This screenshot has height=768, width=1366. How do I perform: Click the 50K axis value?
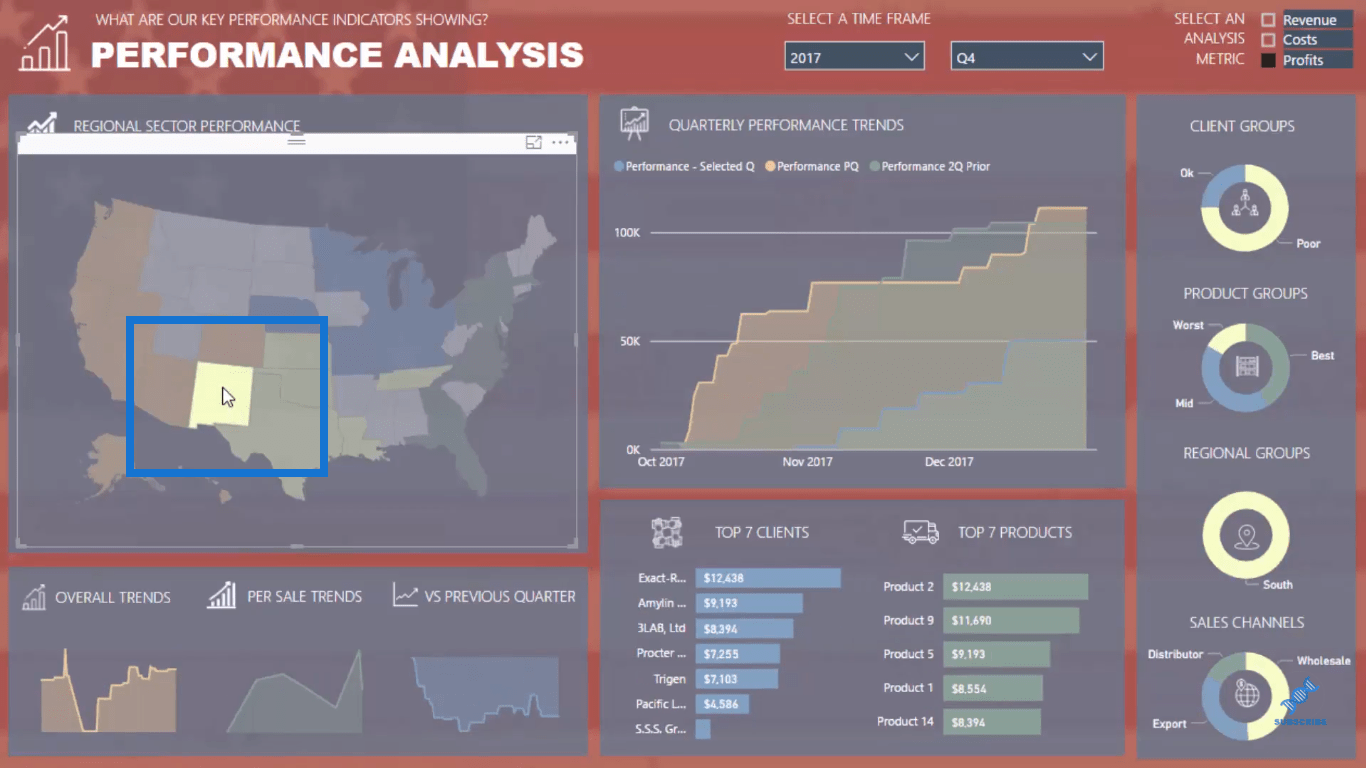630,341
